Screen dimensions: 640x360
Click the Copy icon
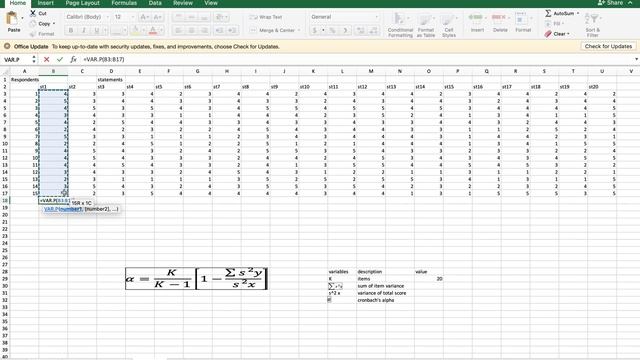coord(33,24)
